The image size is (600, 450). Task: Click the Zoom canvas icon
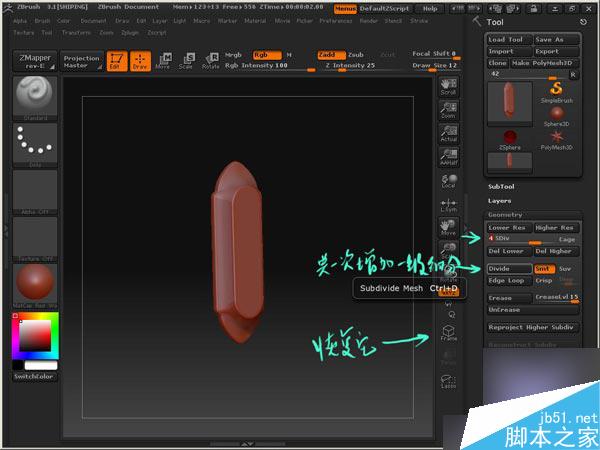(448, 110)
